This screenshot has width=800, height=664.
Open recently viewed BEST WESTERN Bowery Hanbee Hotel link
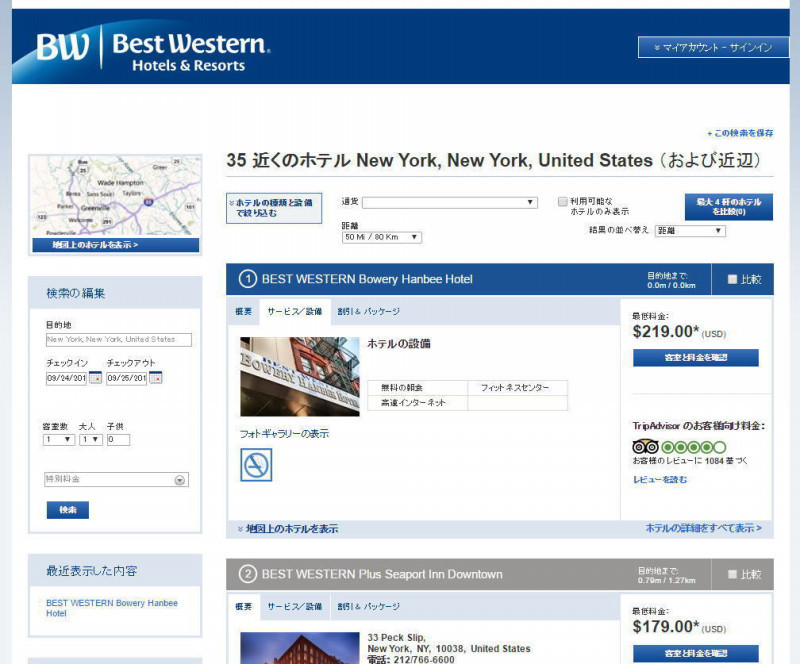112,608
